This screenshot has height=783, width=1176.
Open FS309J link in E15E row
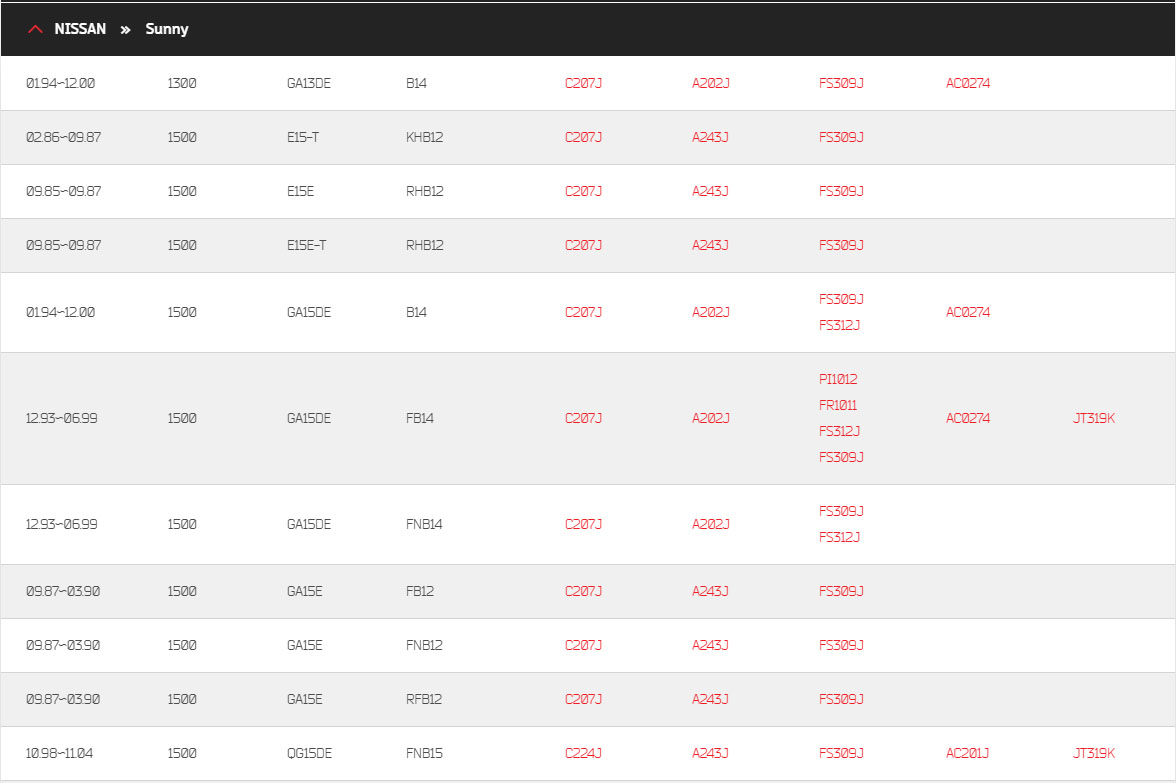(841, 191)
